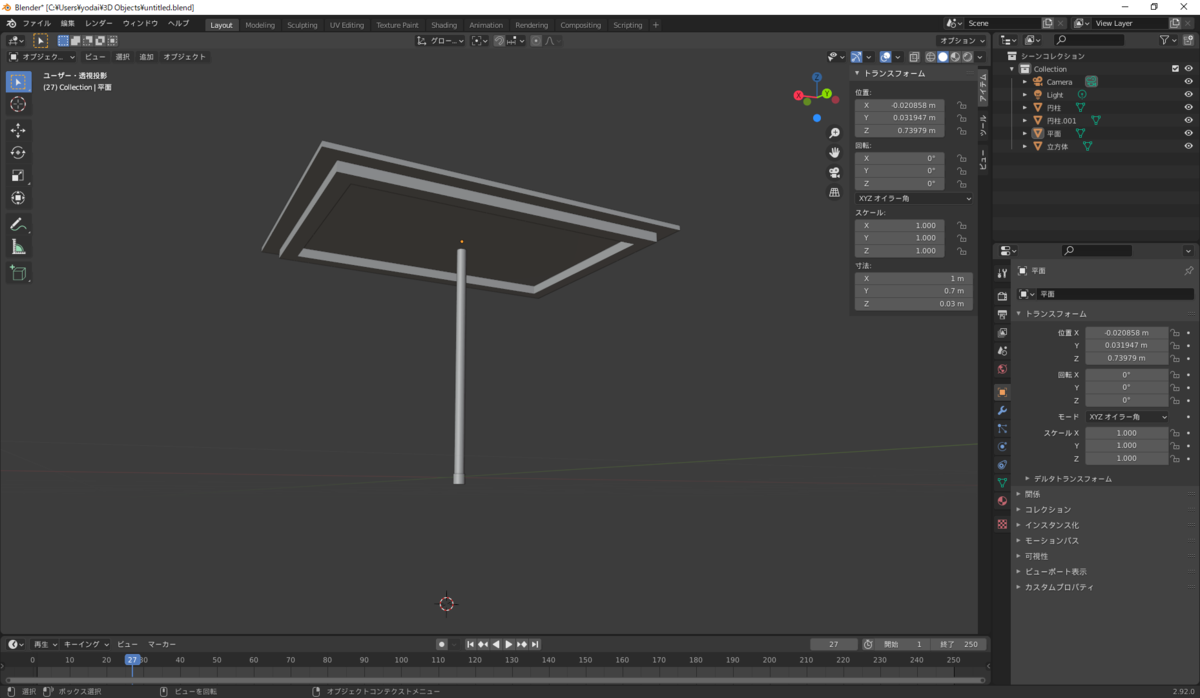Open the オプション dropdown
This screenshot has height=698, width=1200.
pos(964,41)
